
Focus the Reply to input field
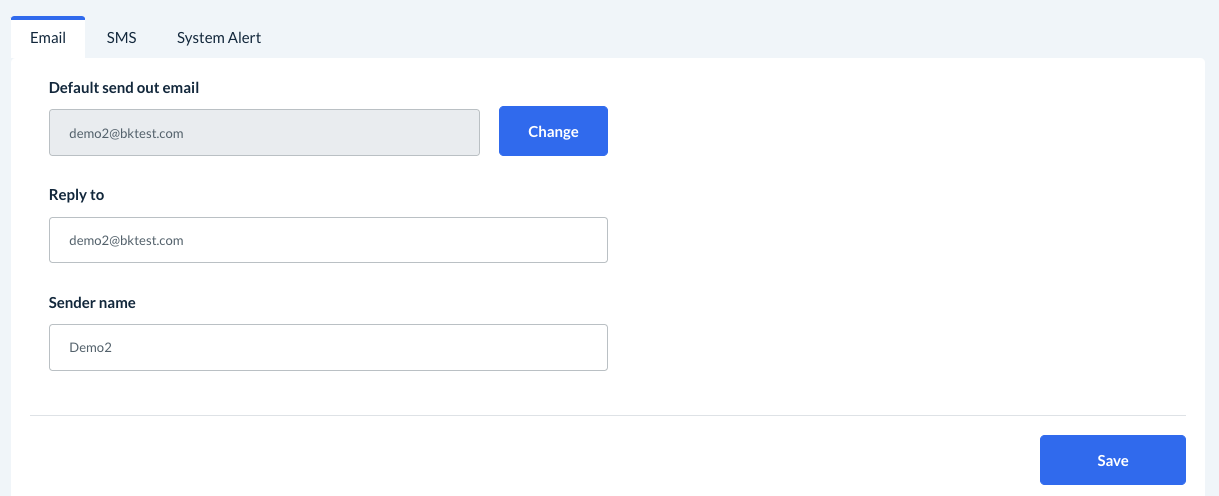(328, 240)
